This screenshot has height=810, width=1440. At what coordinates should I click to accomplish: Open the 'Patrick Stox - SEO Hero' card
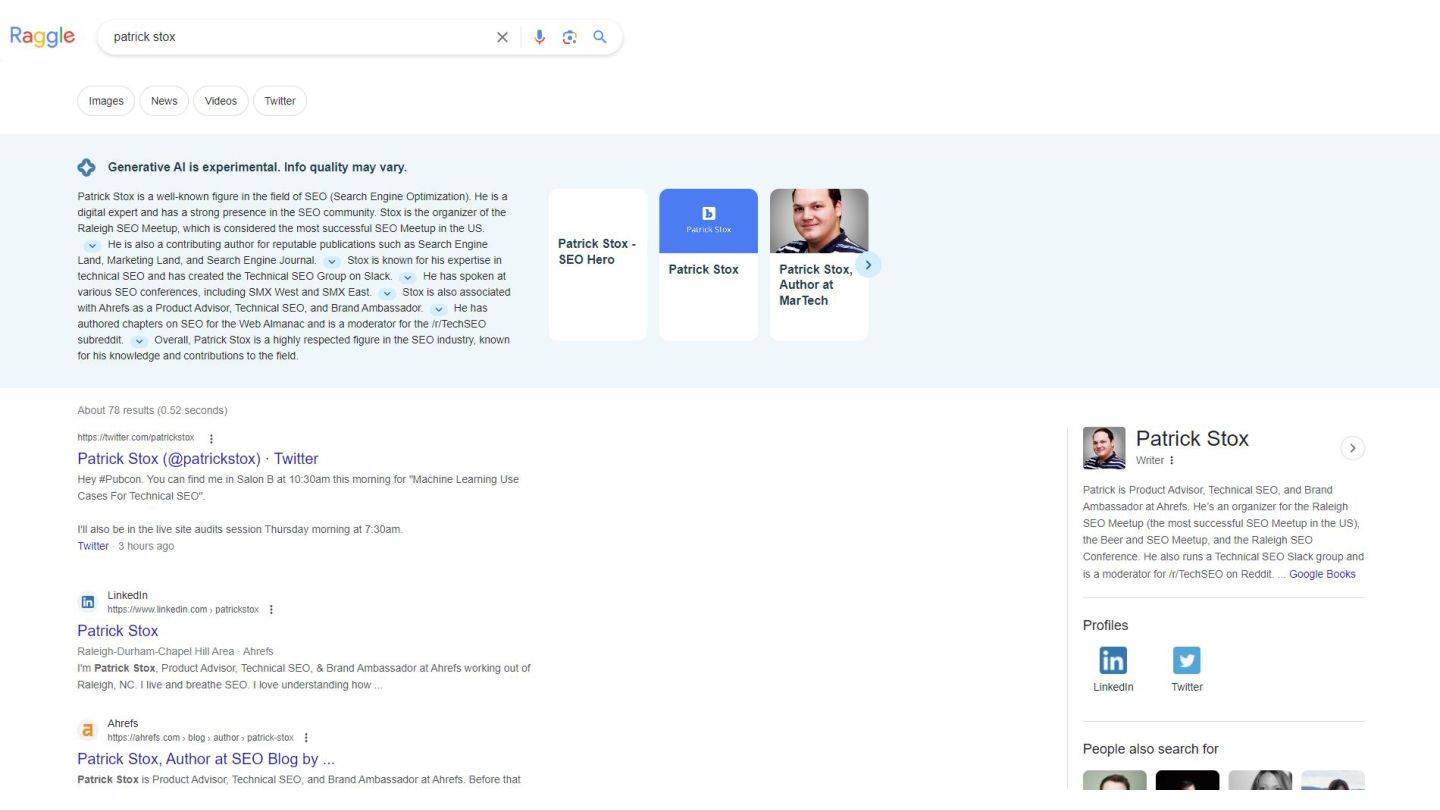click(598, 265)
